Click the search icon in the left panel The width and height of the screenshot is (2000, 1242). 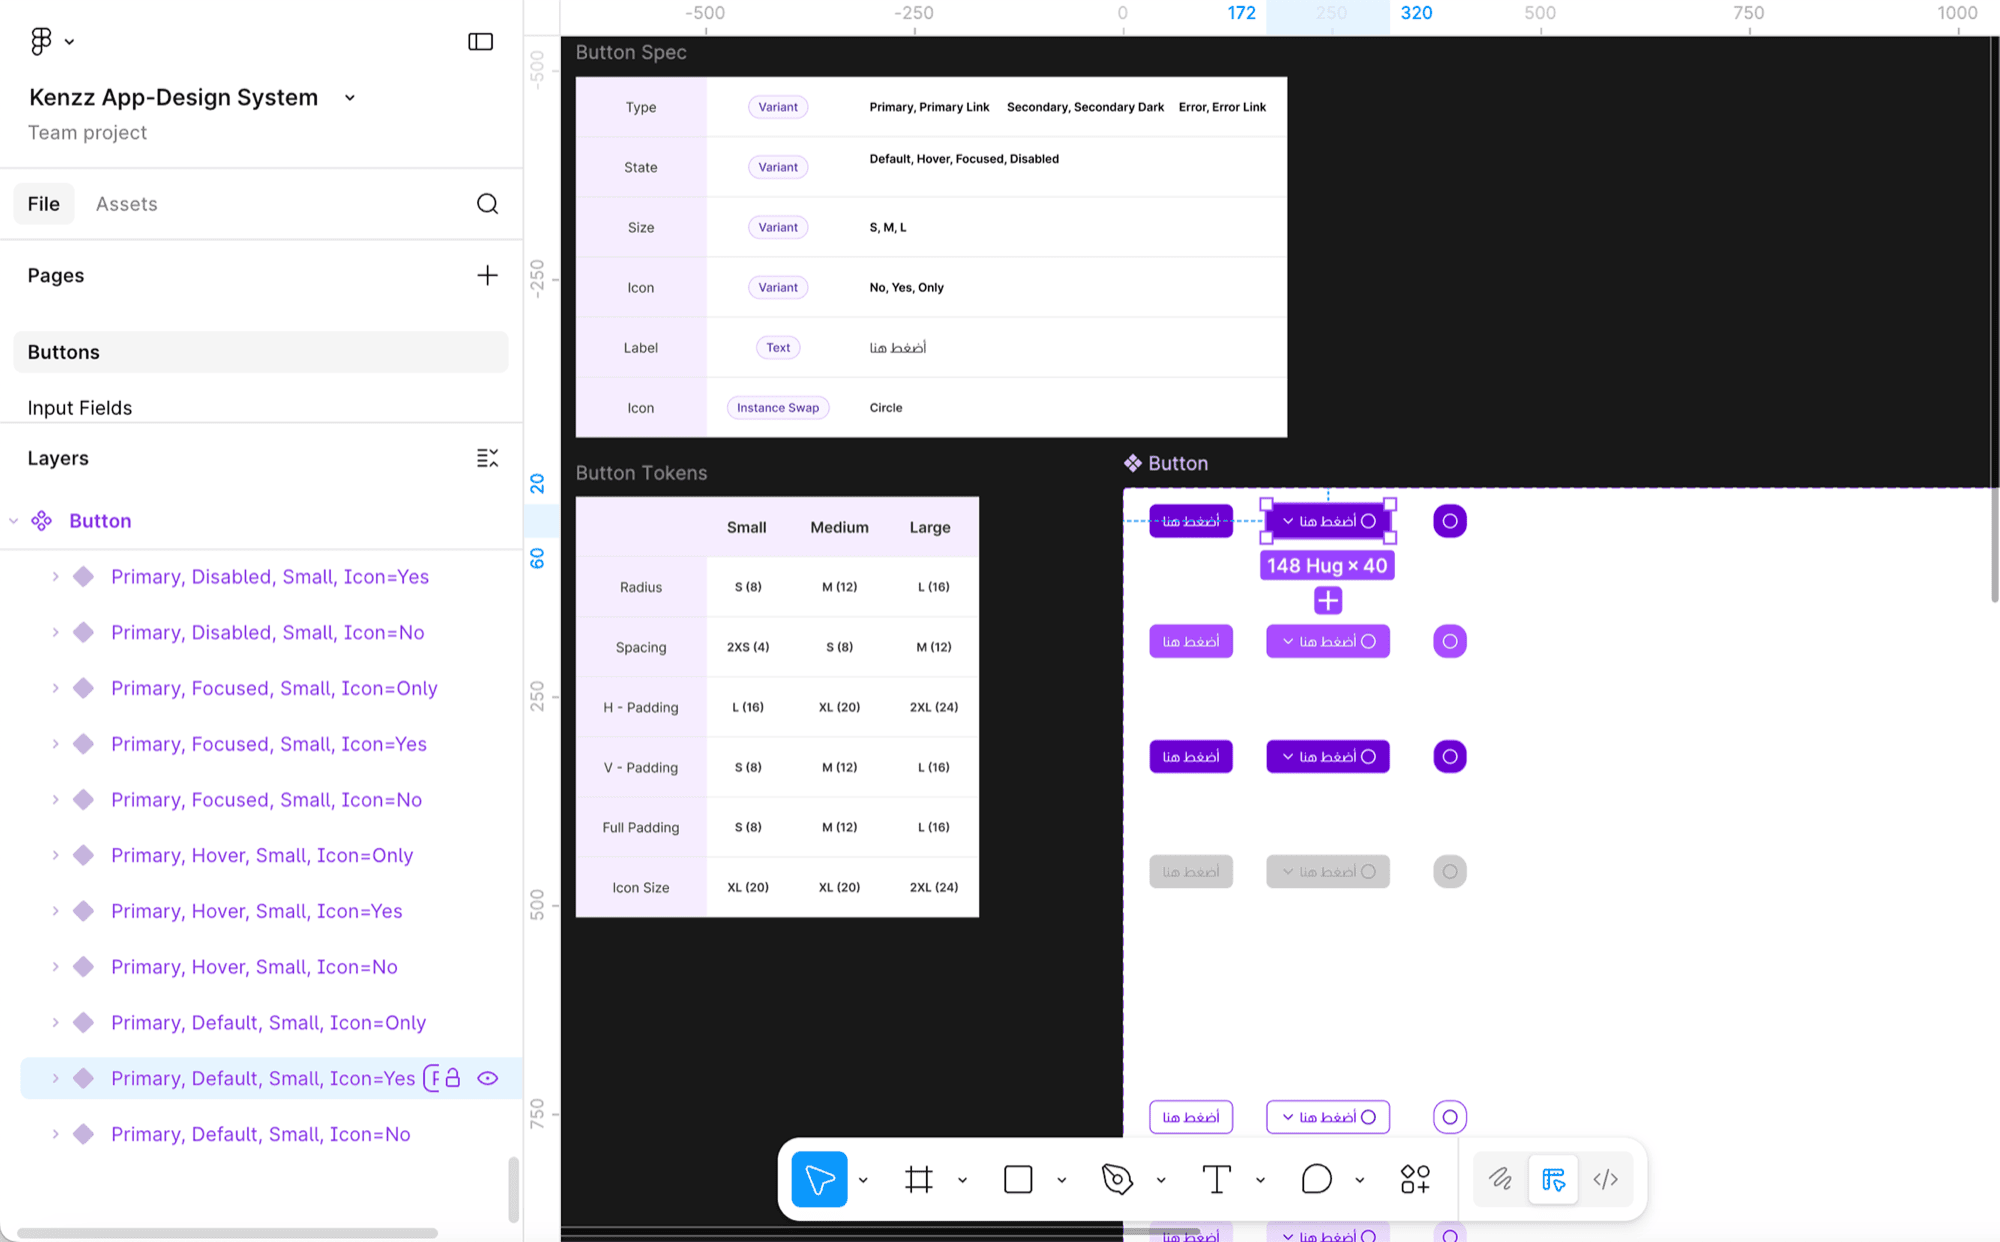487,204
